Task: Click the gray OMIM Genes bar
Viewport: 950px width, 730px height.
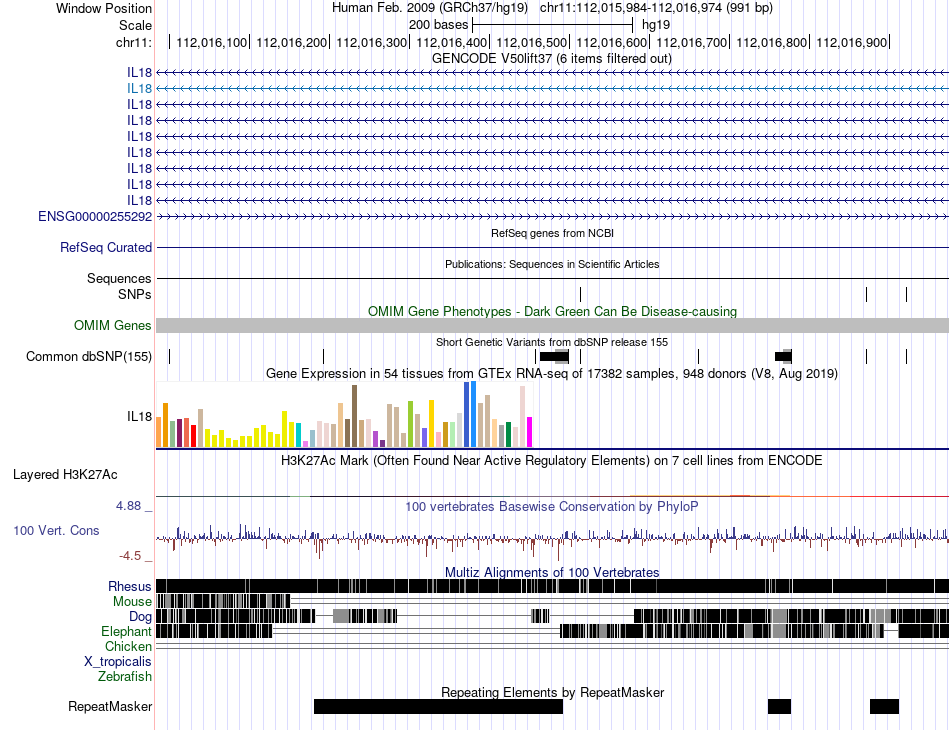Action: click(552, 325)
